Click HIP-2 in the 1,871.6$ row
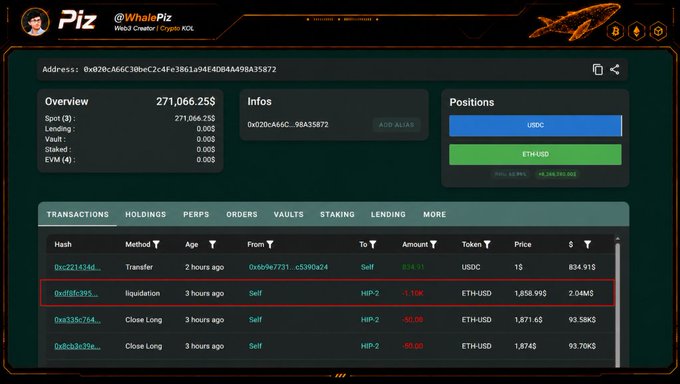This screenshot has height=384, width=680. point(369,320)
